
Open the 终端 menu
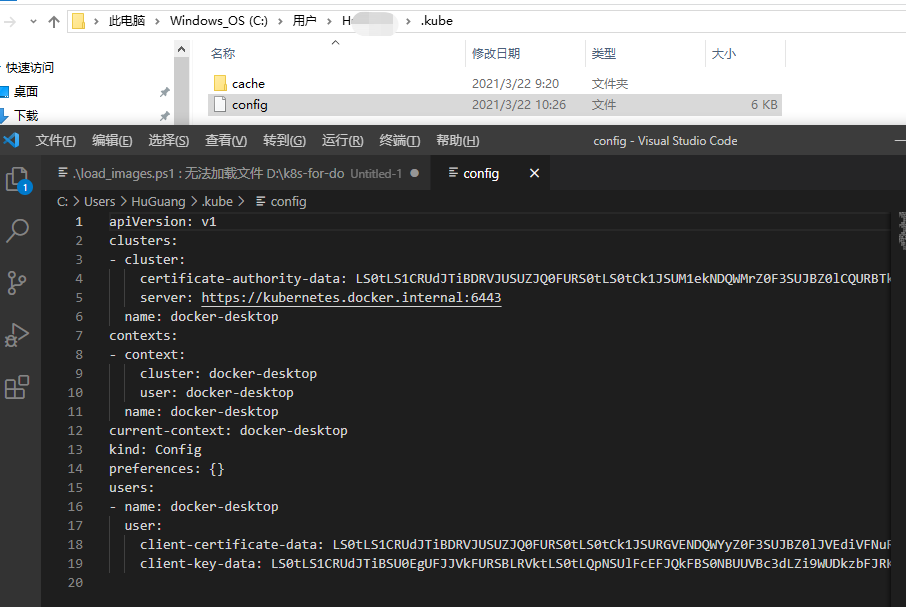click(400, 140)
